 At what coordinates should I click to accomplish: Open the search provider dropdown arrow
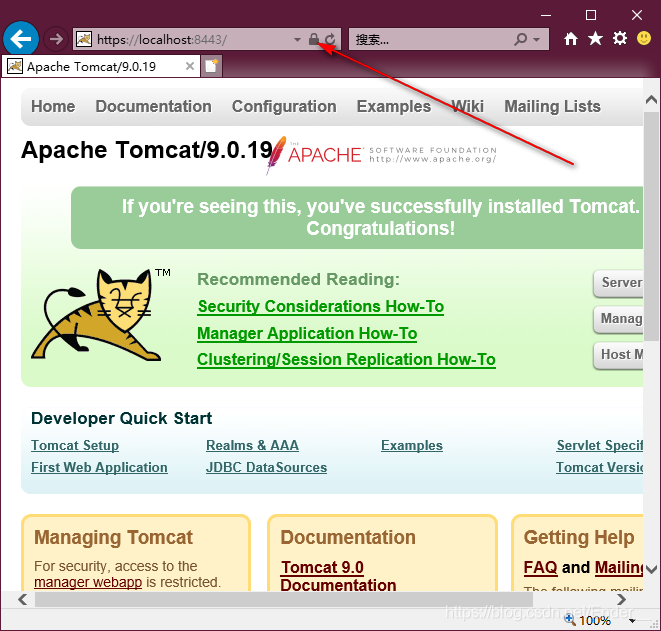coord(537,40)
